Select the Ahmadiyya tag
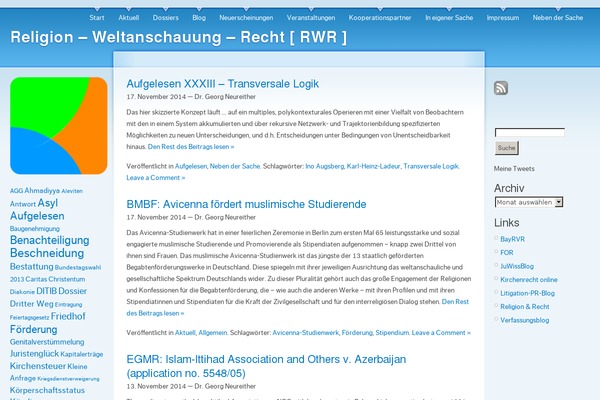 42,190
